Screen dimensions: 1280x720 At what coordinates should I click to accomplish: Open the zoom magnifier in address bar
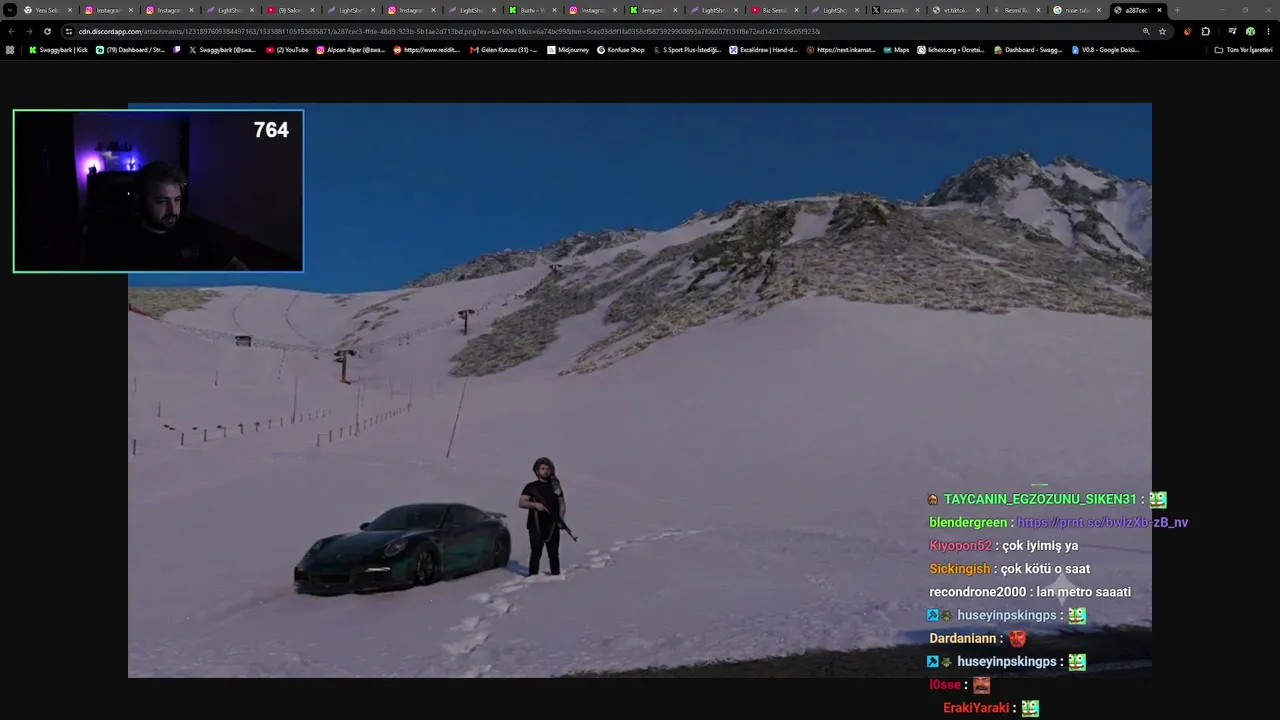click(1146, 31)
